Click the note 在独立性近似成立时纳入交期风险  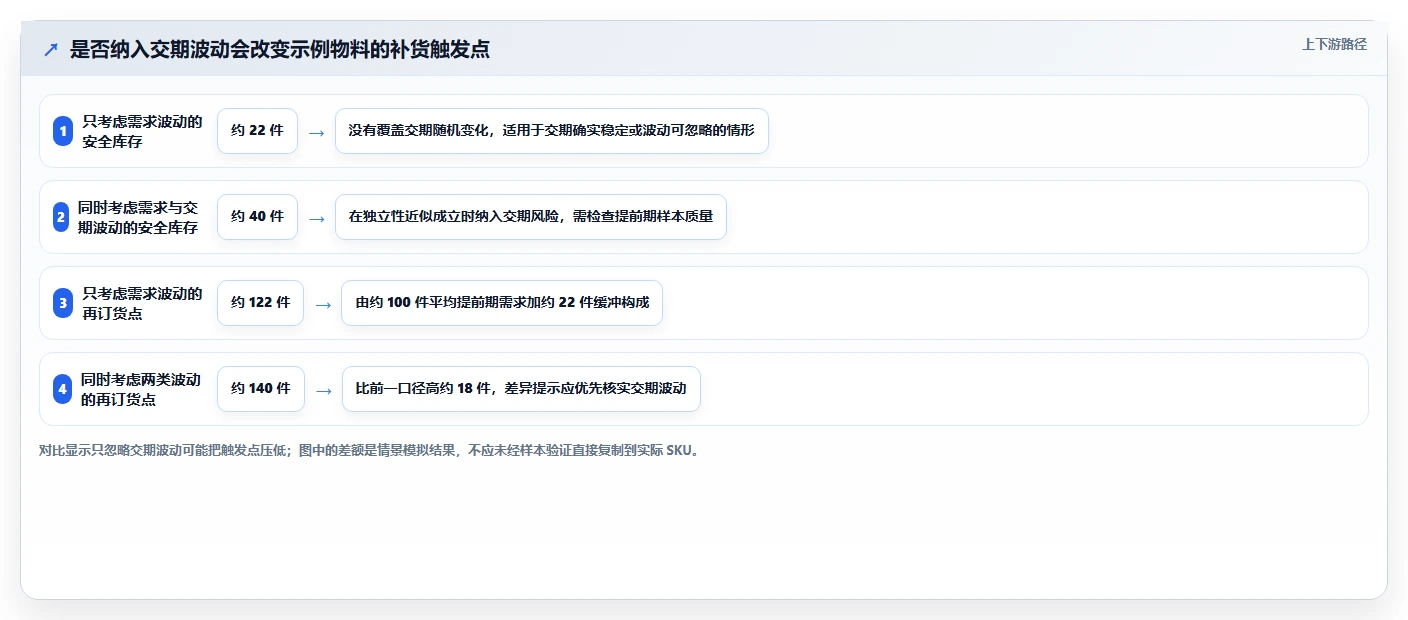click(530, 217)
